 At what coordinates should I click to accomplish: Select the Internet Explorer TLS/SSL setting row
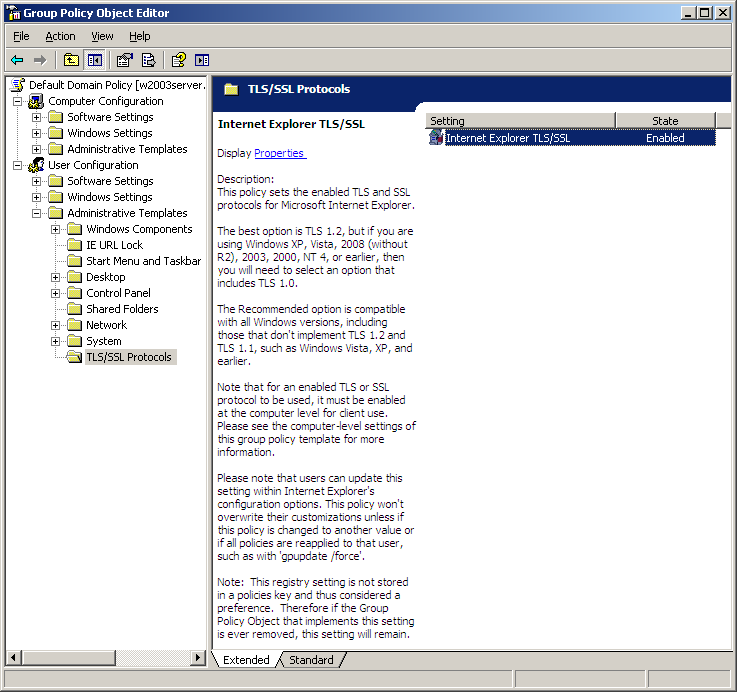(x=572, y=138)
